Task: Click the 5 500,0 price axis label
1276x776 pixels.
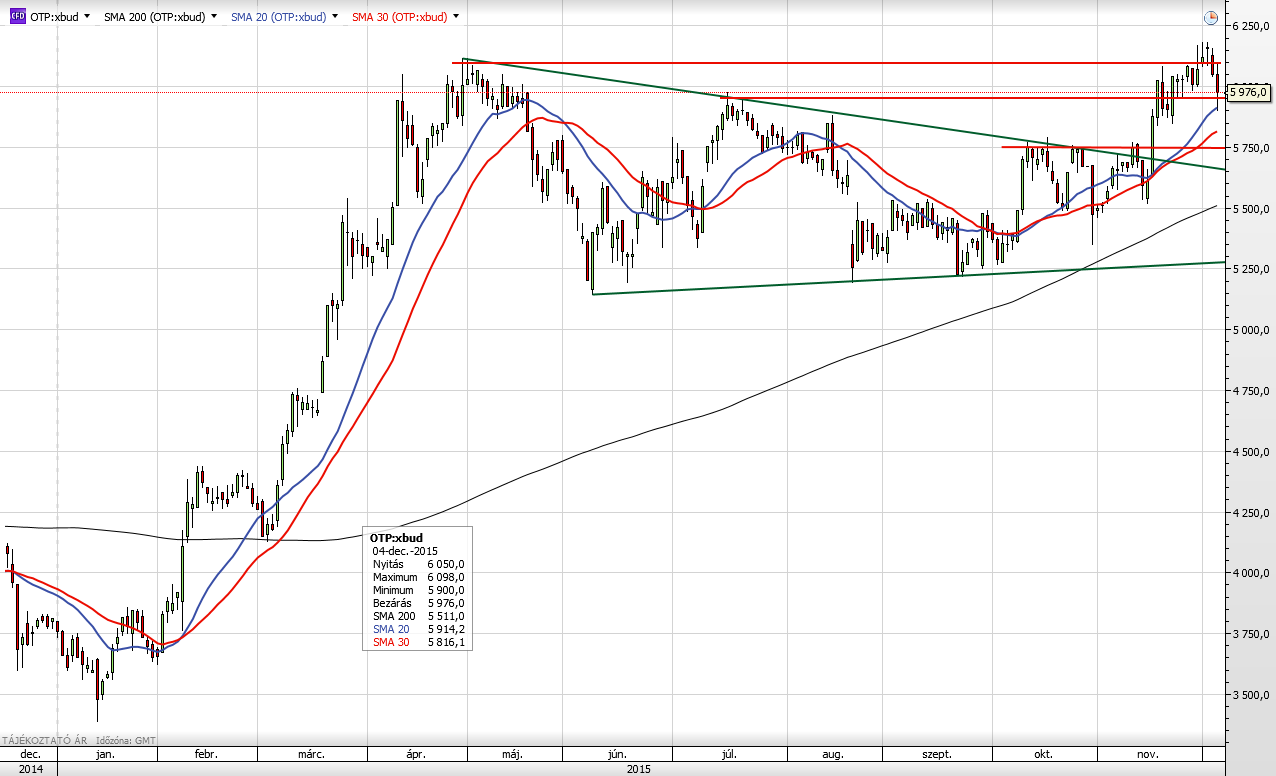Action: click(1251, 209)
